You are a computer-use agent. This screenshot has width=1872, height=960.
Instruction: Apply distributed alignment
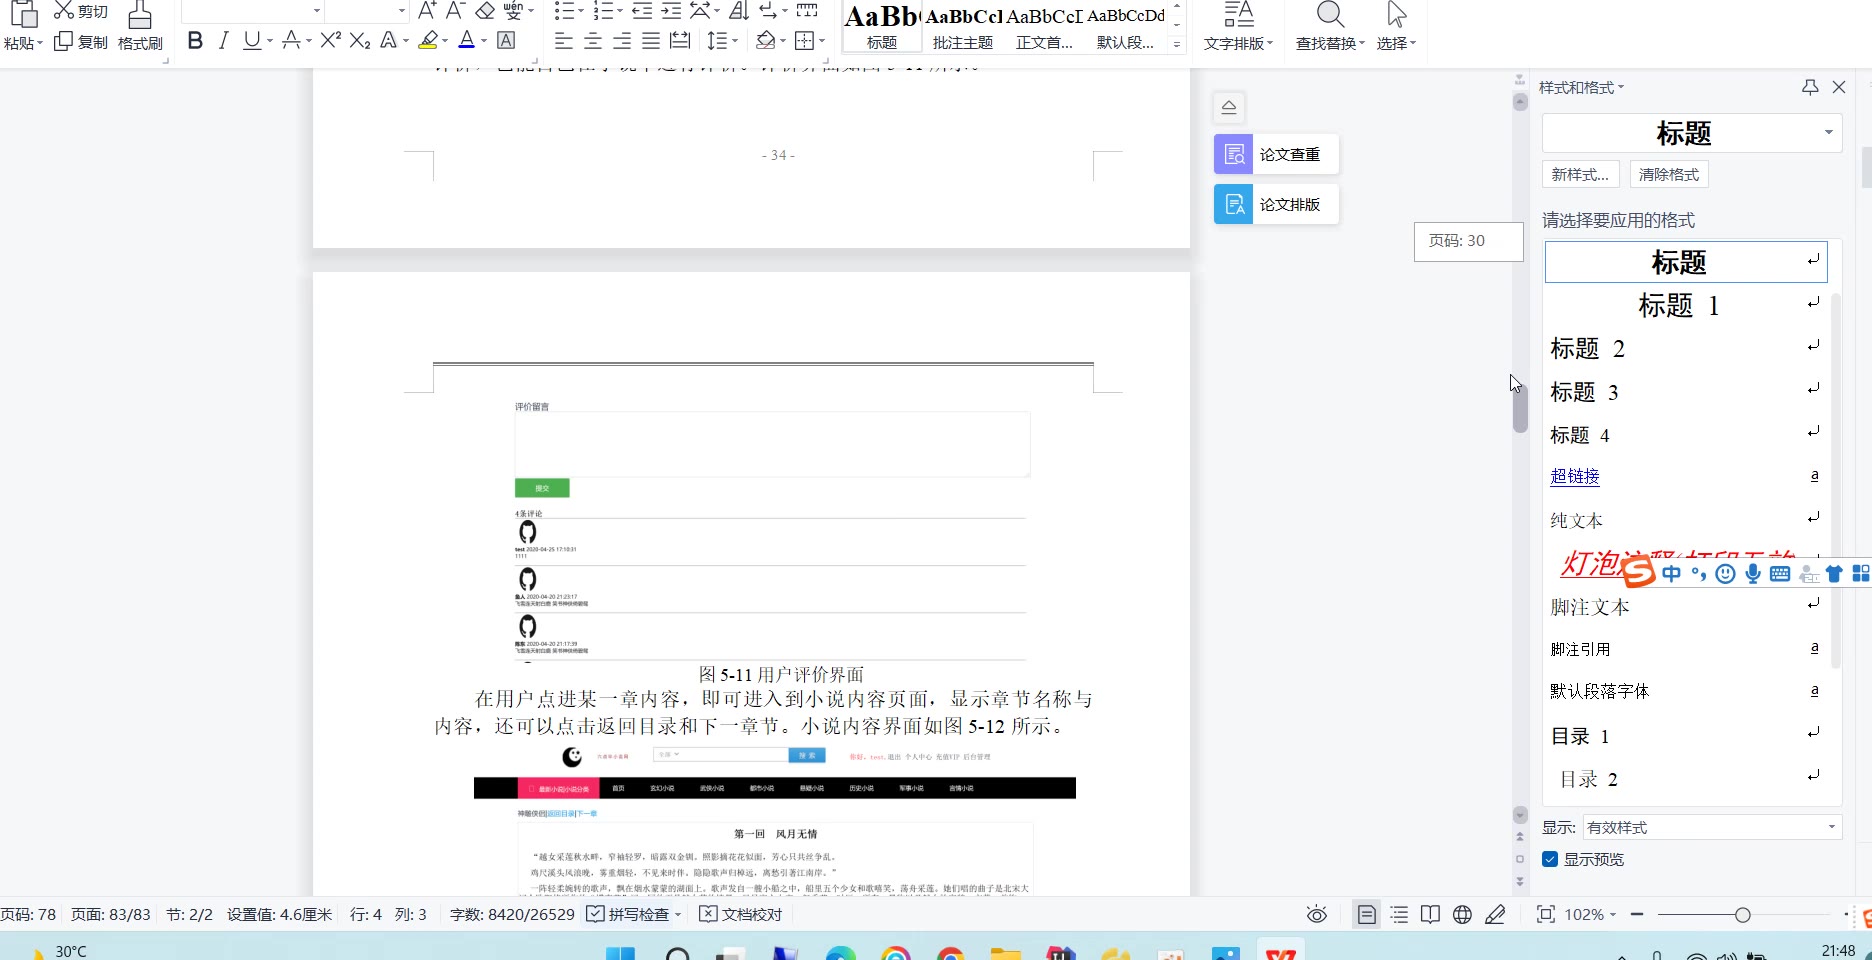[680, 41]
